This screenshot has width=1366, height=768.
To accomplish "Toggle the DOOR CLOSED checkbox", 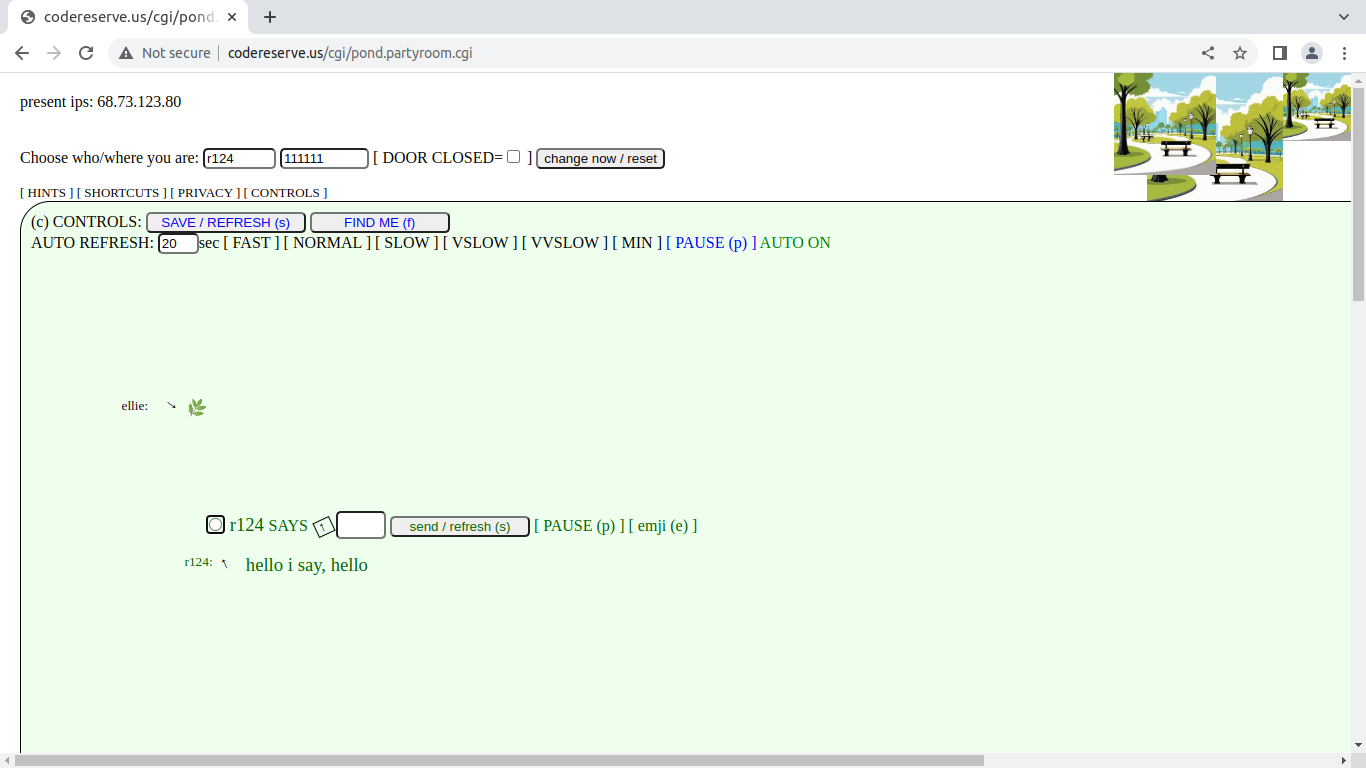I will point(513,157).
